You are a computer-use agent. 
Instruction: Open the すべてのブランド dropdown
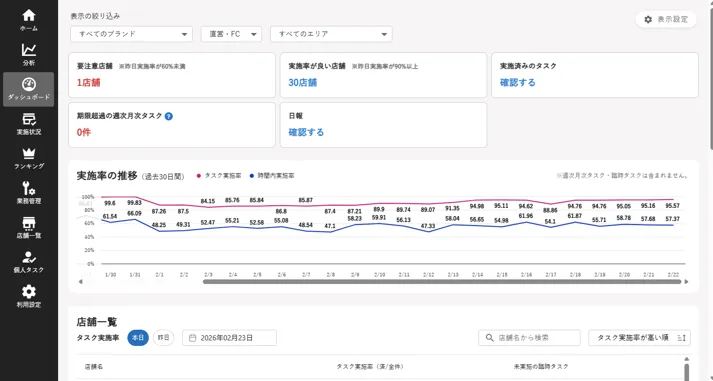[x=131, y=34]
